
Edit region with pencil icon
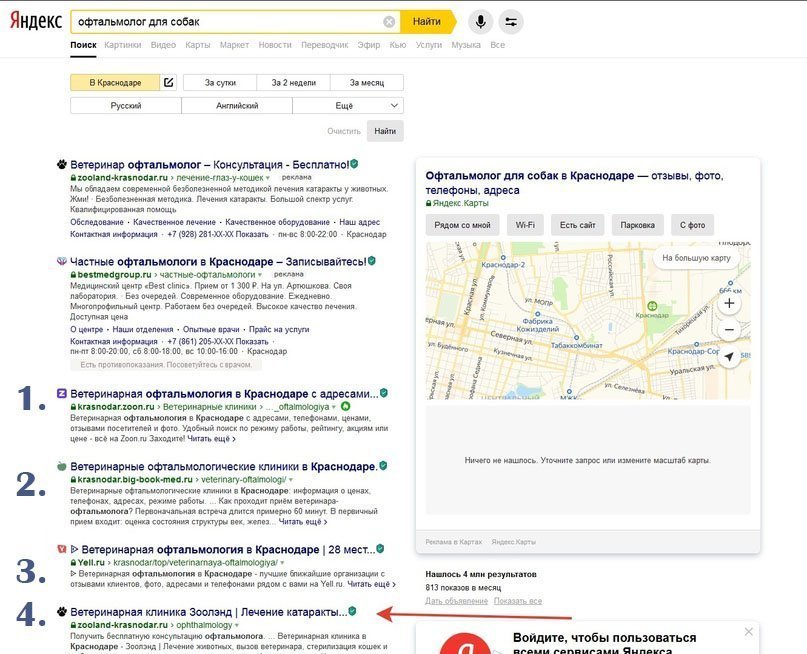coord(168,82)
